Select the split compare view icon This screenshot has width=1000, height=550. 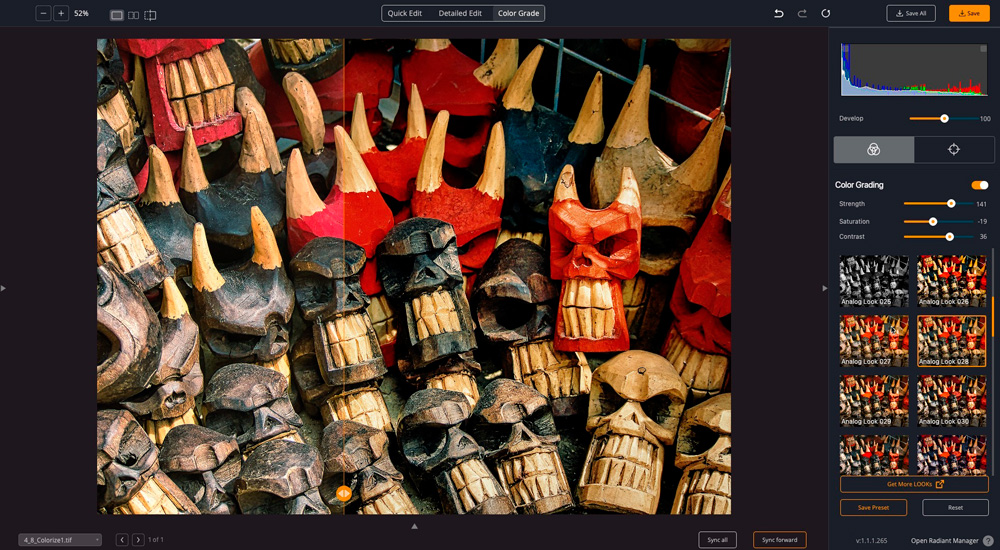[150, 15]
